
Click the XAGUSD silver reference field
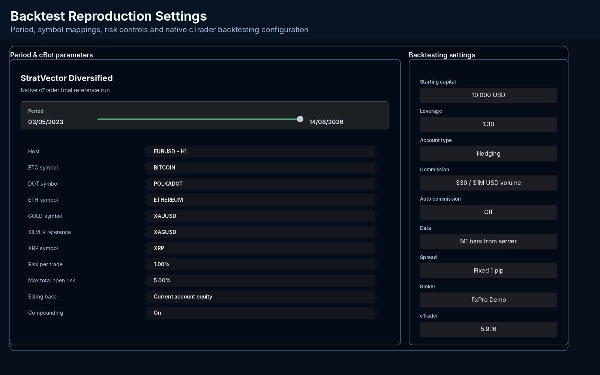click(260, 232)
